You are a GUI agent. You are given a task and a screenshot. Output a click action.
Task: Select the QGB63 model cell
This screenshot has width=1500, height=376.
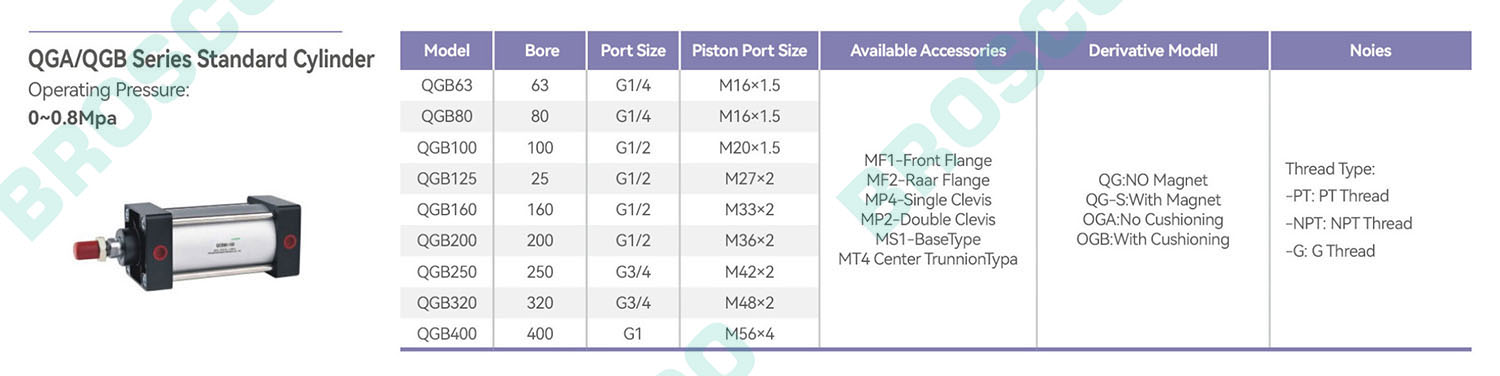coord(447,86)
